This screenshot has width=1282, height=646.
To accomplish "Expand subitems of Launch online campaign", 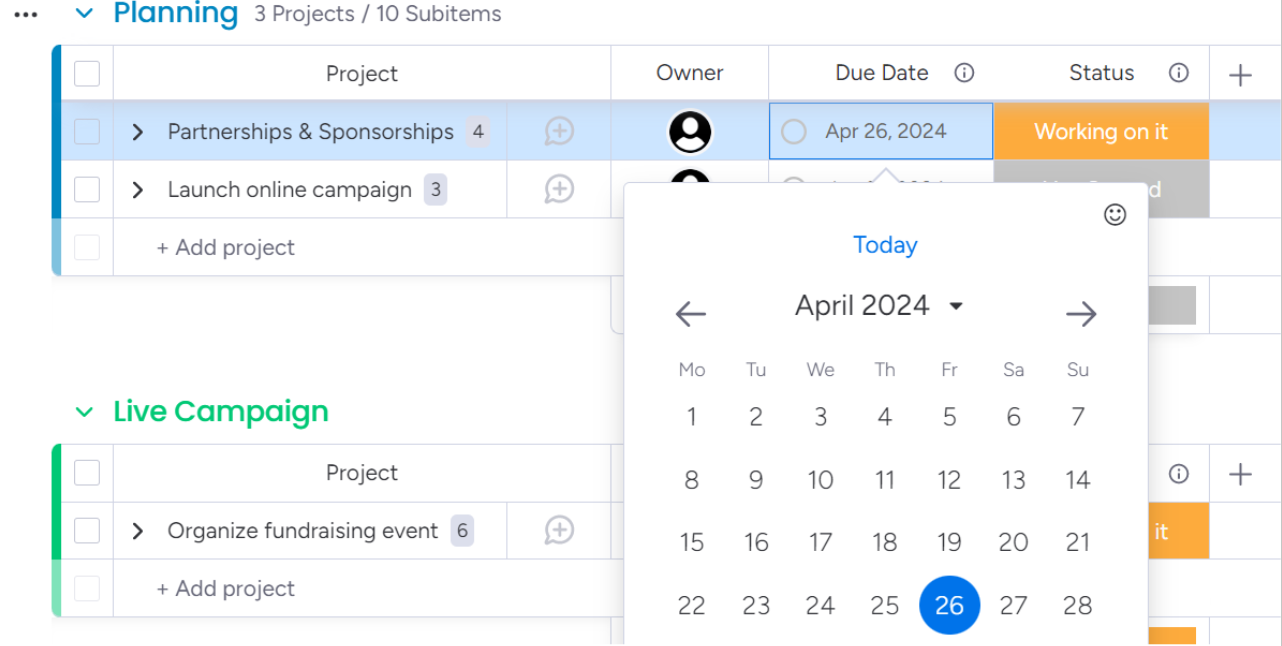I will click(x=138, y=189).
